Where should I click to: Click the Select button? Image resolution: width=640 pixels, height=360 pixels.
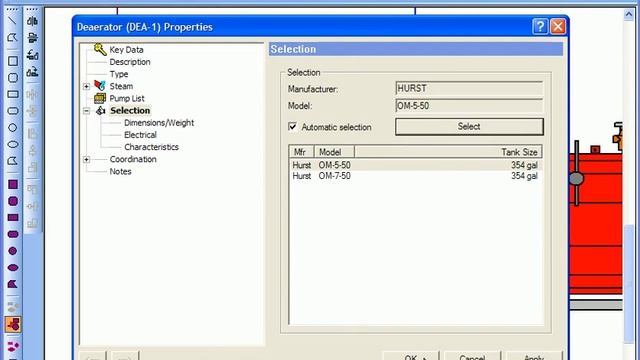pyautogui.click(x=469, y=127)
